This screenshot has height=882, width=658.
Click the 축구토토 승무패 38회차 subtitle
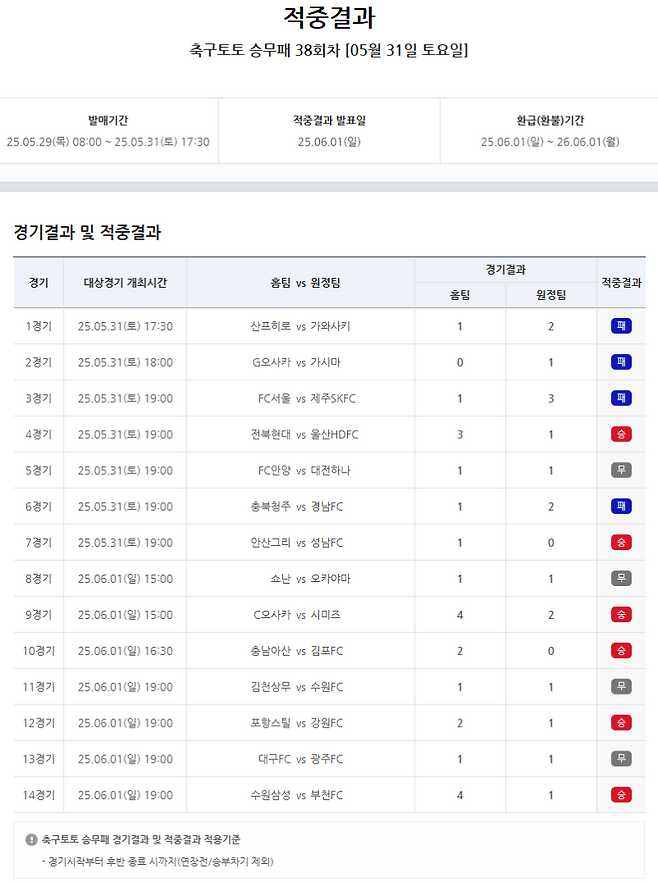[328, 50]
